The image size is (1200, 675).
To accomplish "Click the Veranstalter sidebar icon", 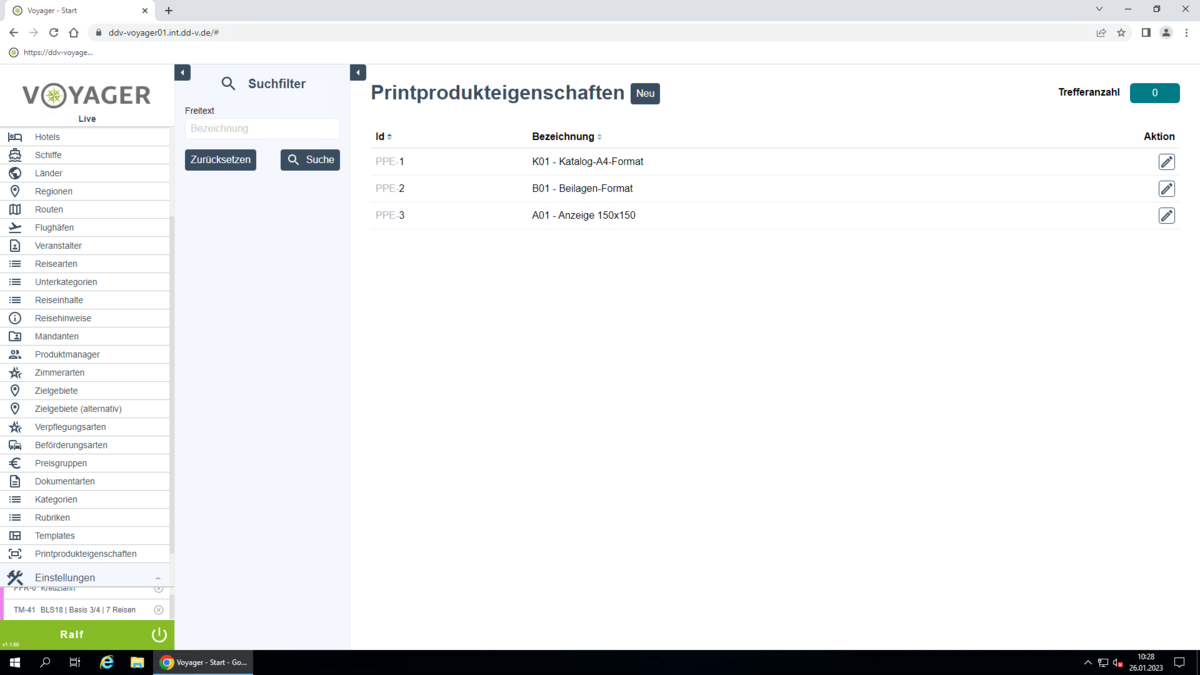I will pyautogui.click(x=15, y=246).
